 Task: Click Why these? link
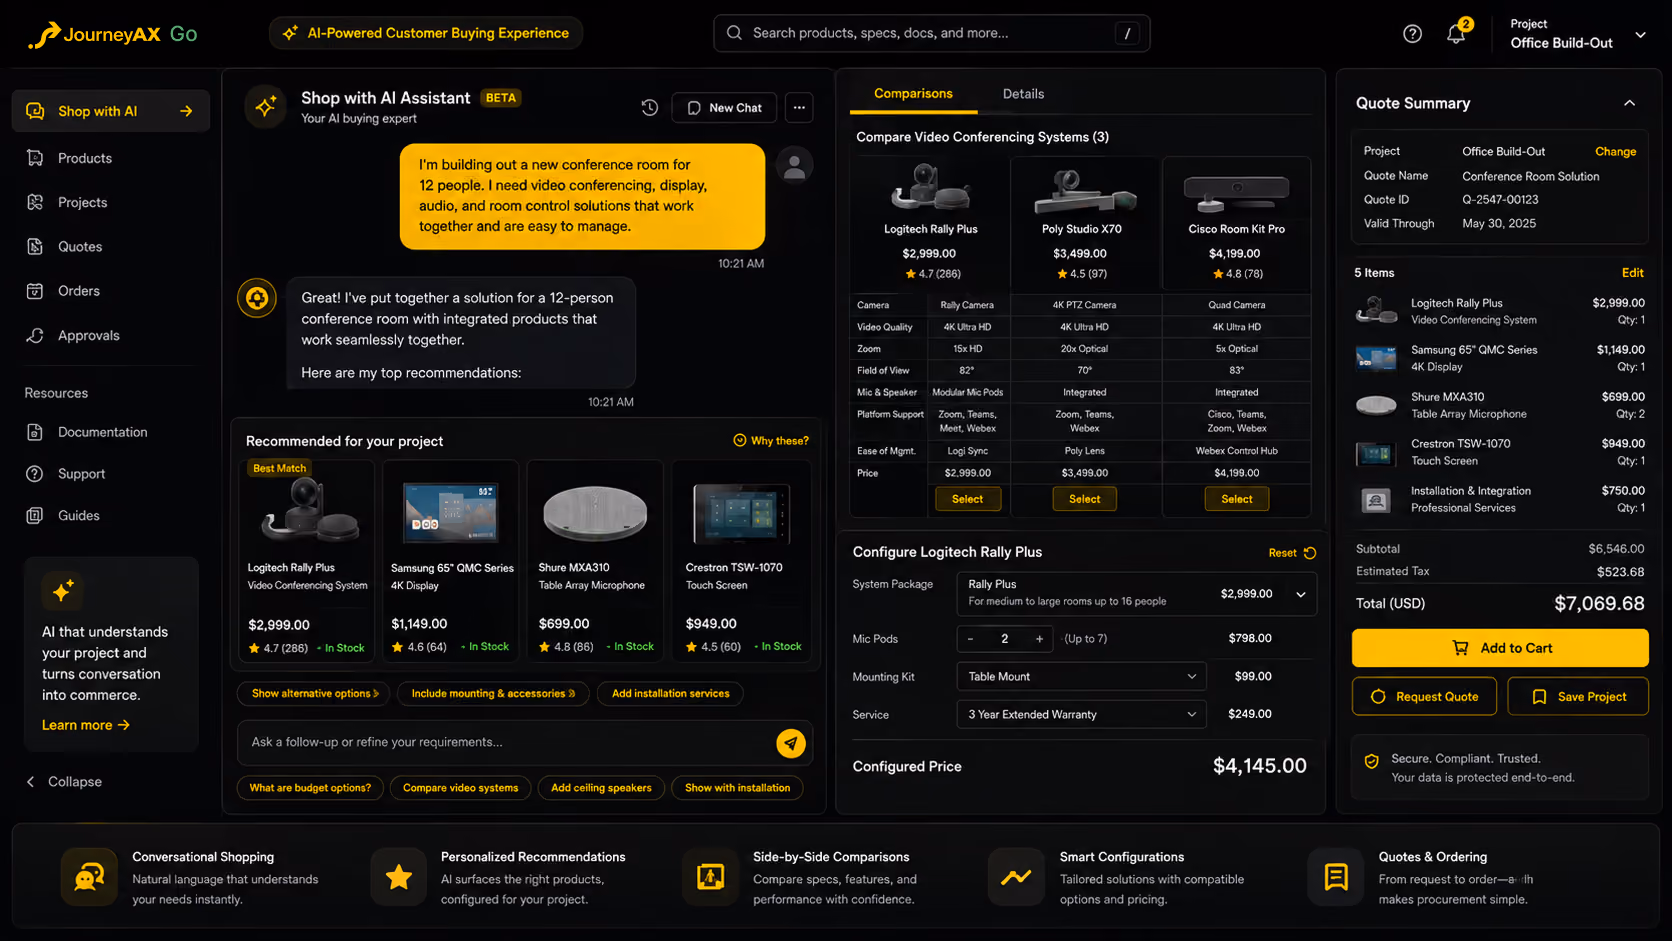pyautogui.click(x=771, y=441)
